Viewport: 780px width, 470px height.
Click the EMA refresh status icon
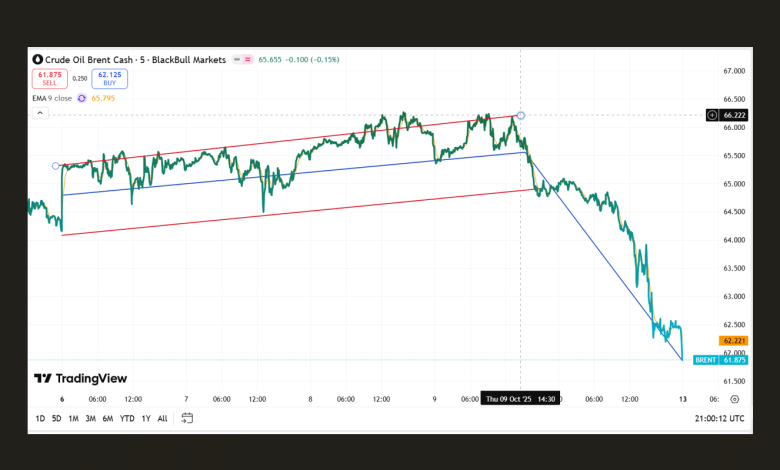(x=82, y=98)
